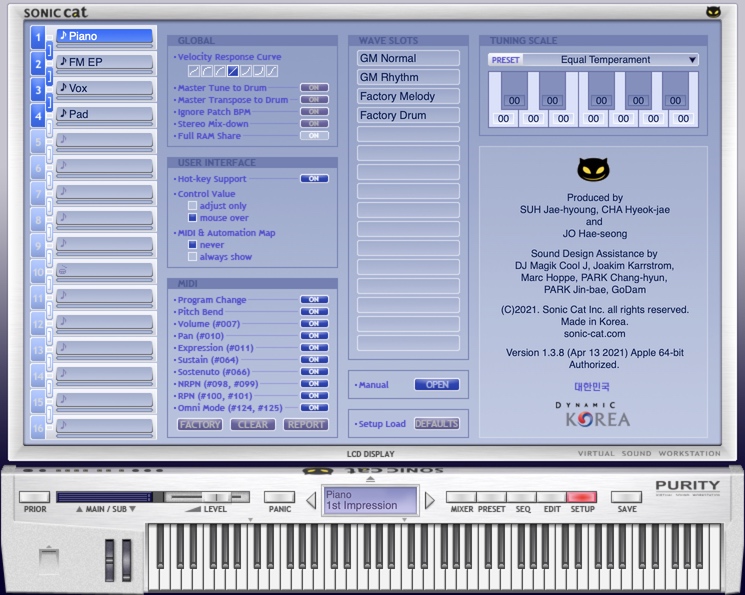745x595 pixels.
Task: Click the Sonic Cat logo in top-right corner
Action: click(x=713, y=12)
